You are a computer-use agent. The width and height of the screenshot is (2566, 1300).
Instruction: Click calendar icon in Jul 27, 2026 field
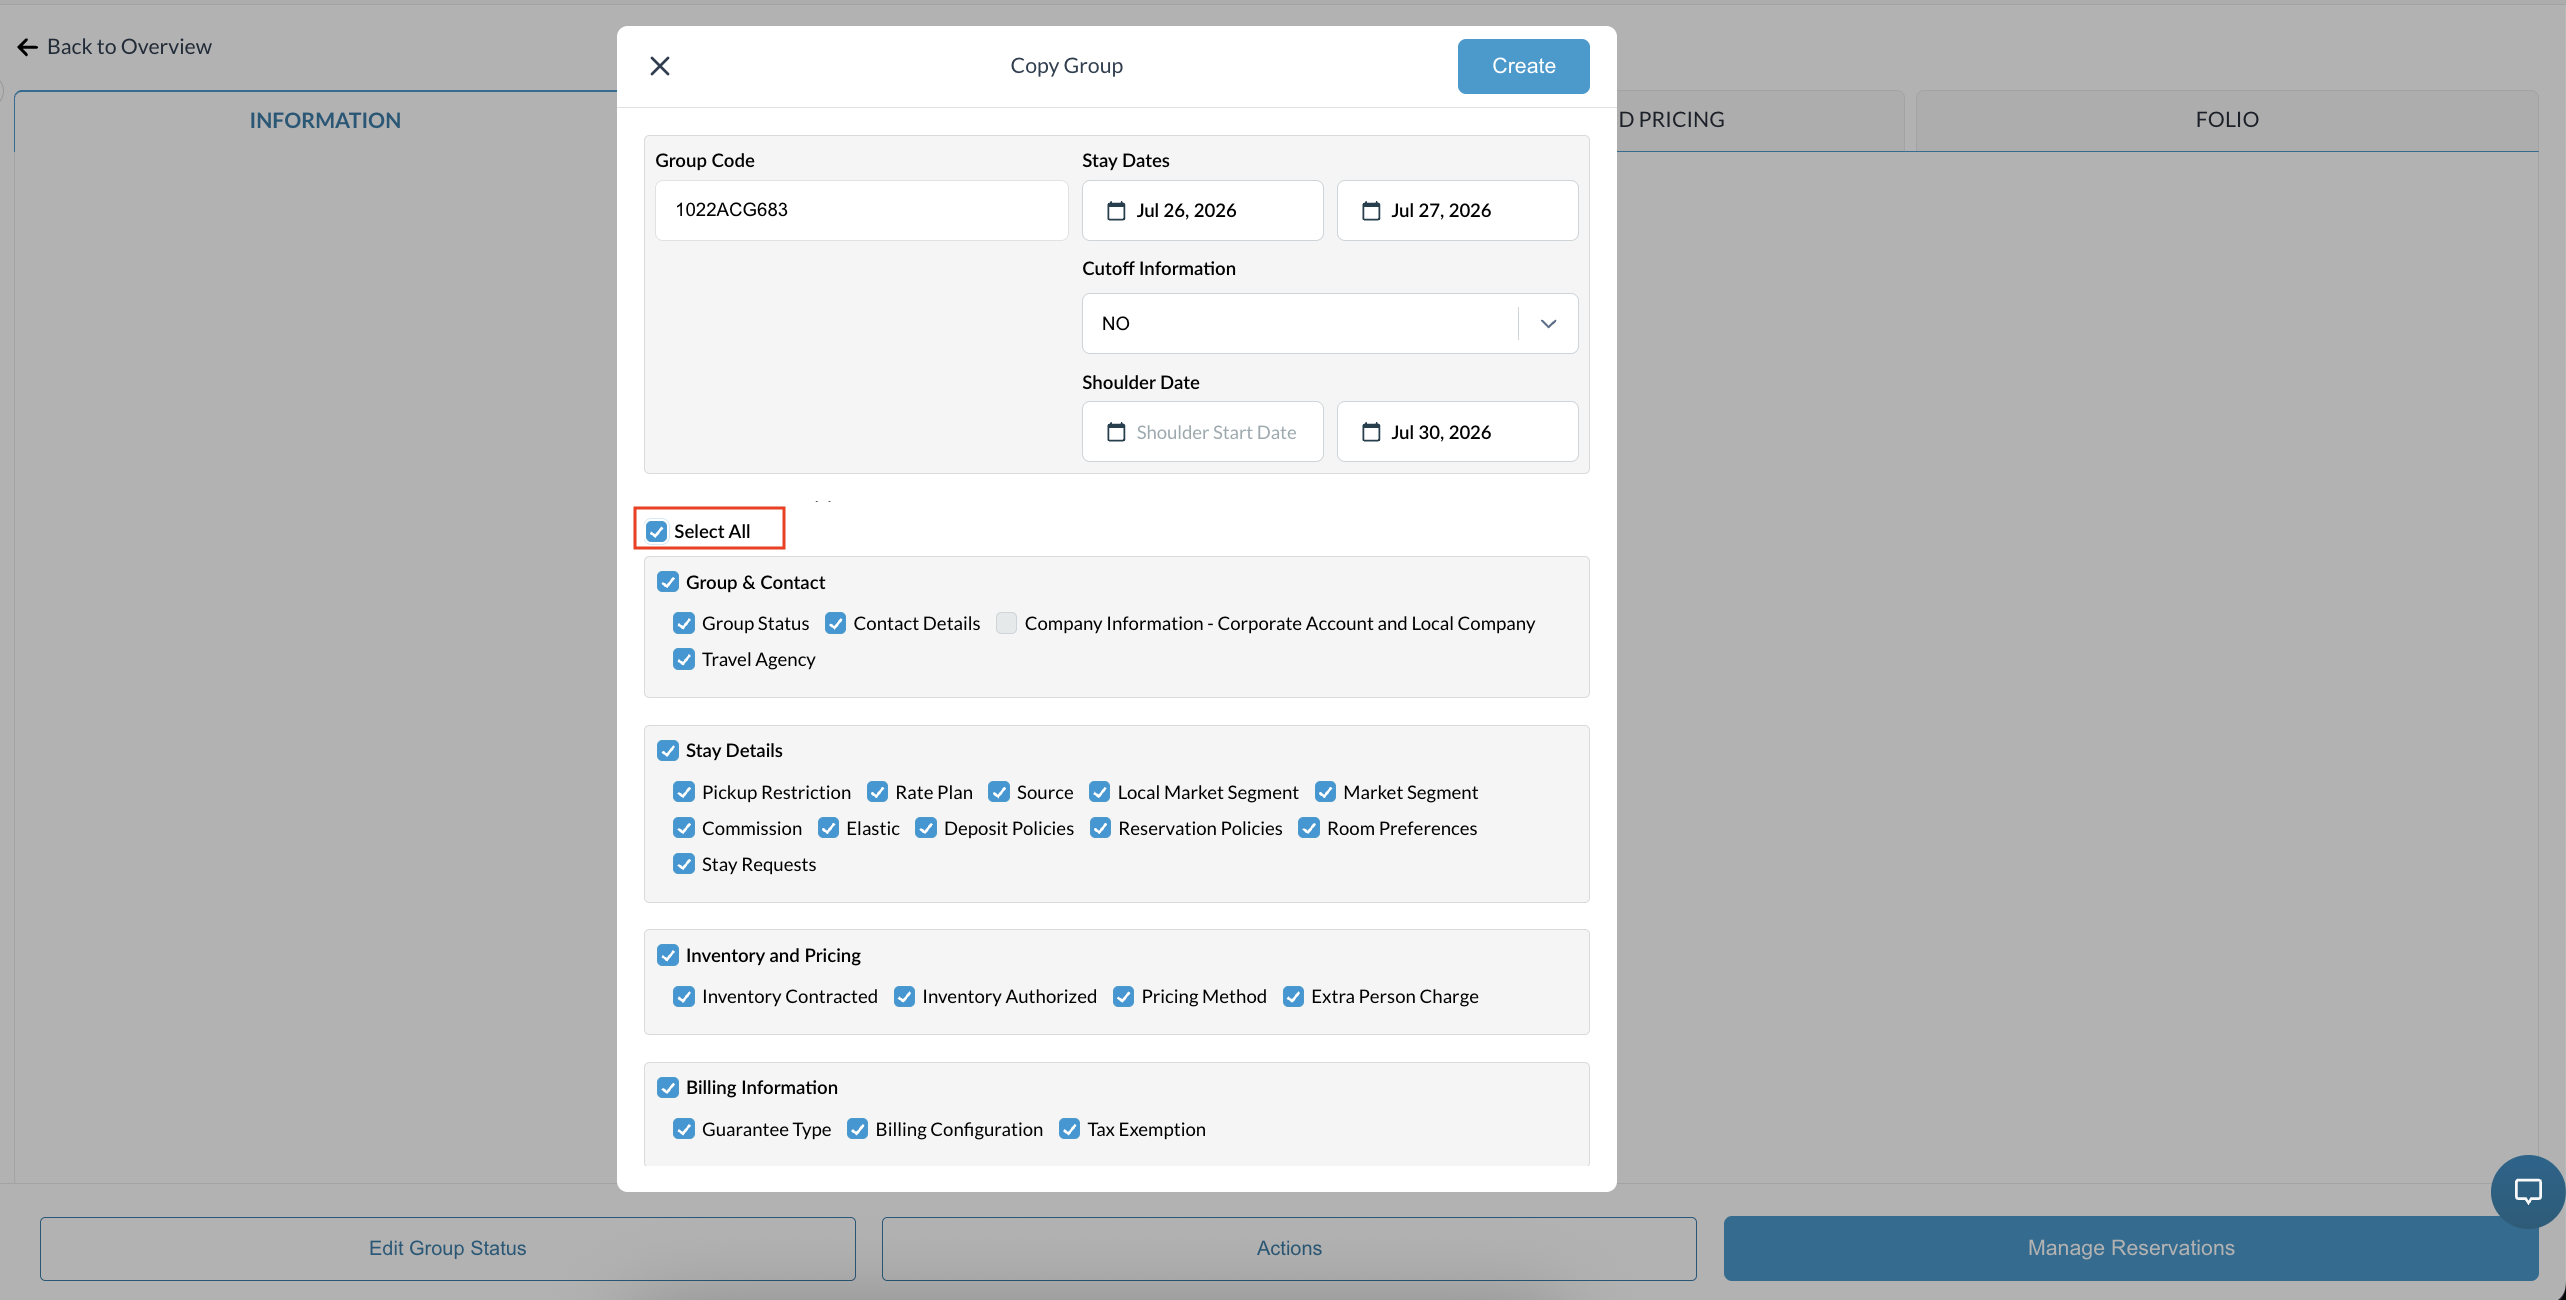coord(1371,211)
